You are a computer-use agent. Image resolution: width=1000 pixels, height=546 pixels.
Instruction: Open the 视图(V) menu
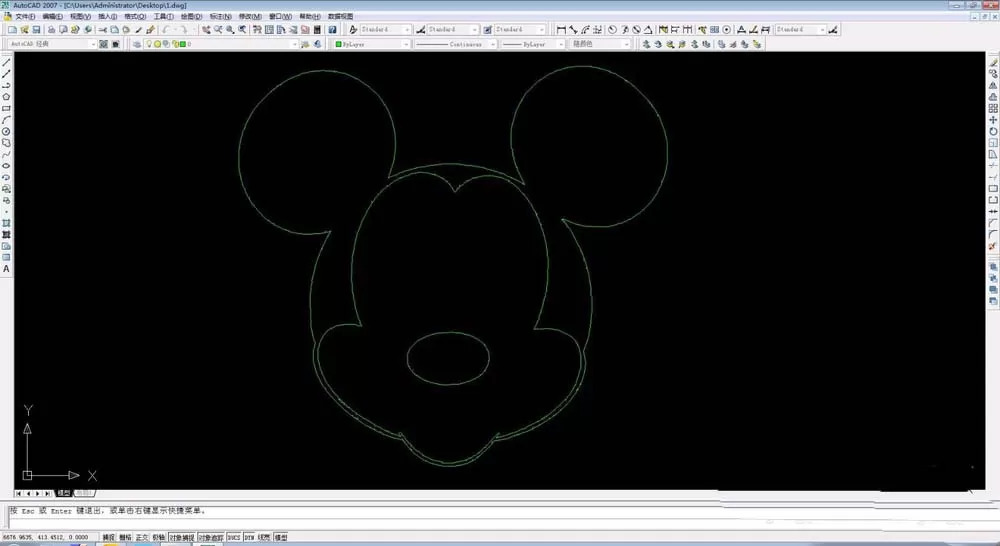(x=80, y=17)
